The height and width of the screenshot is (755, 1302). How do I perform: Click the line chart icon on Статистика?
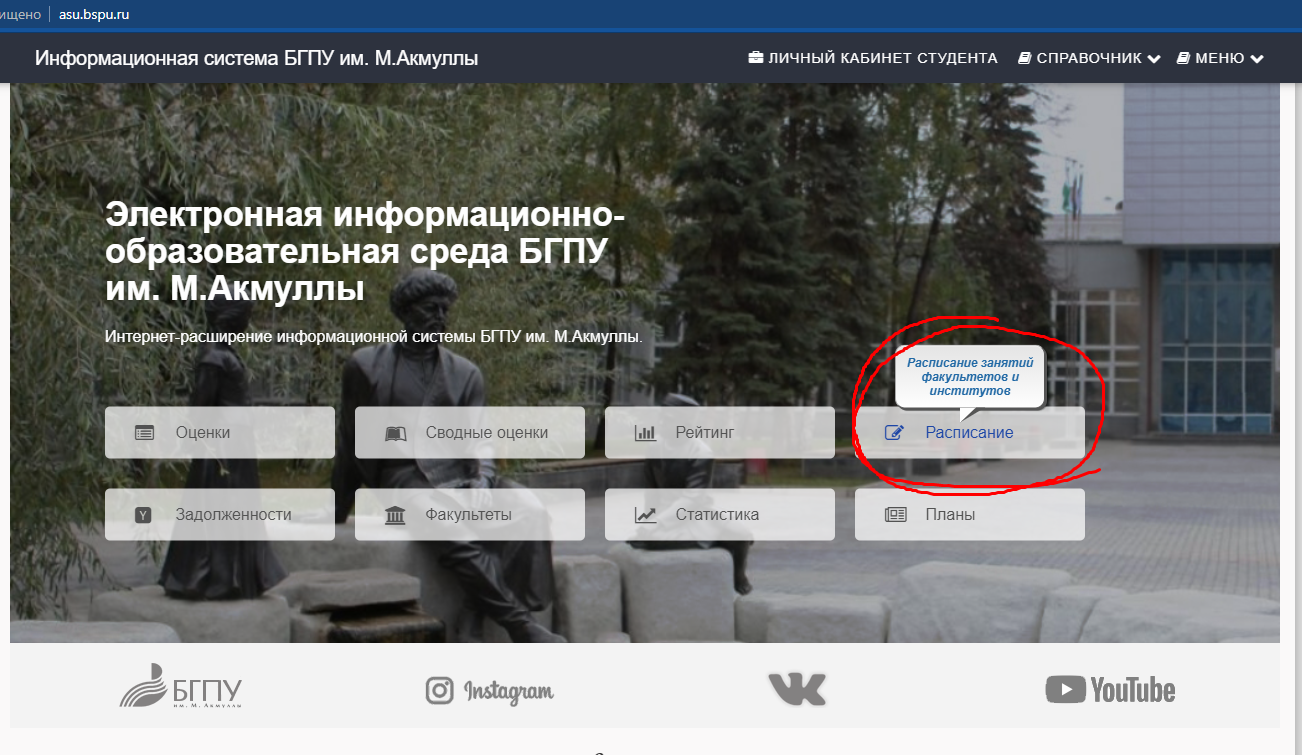[645, 515]
